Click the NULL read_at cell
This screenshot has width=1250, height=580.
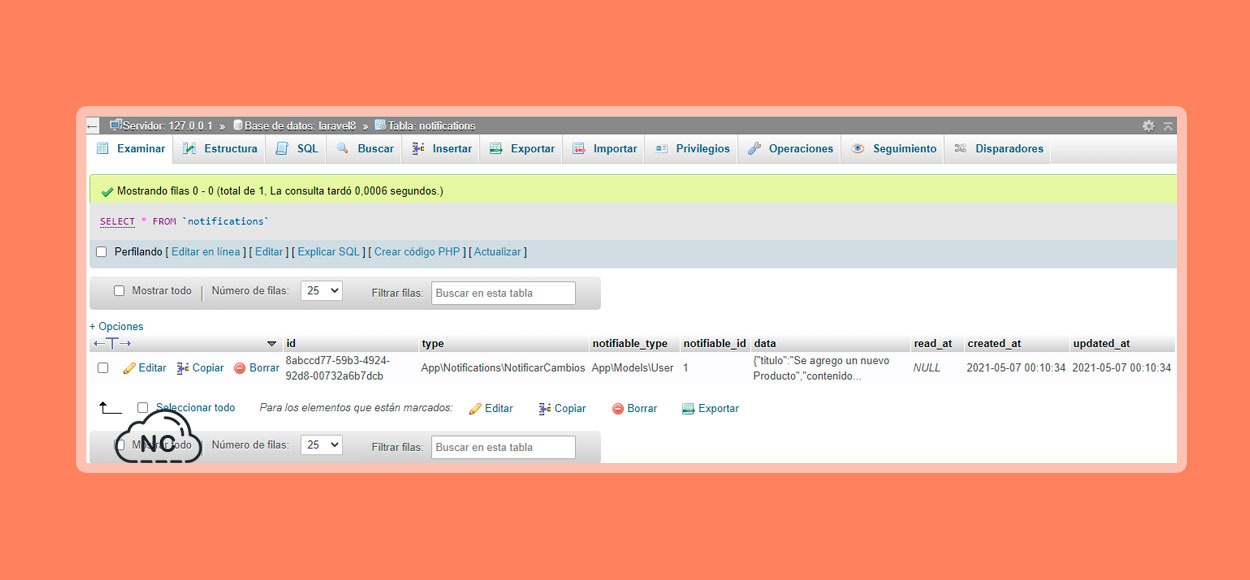click(x=927, y=368)
